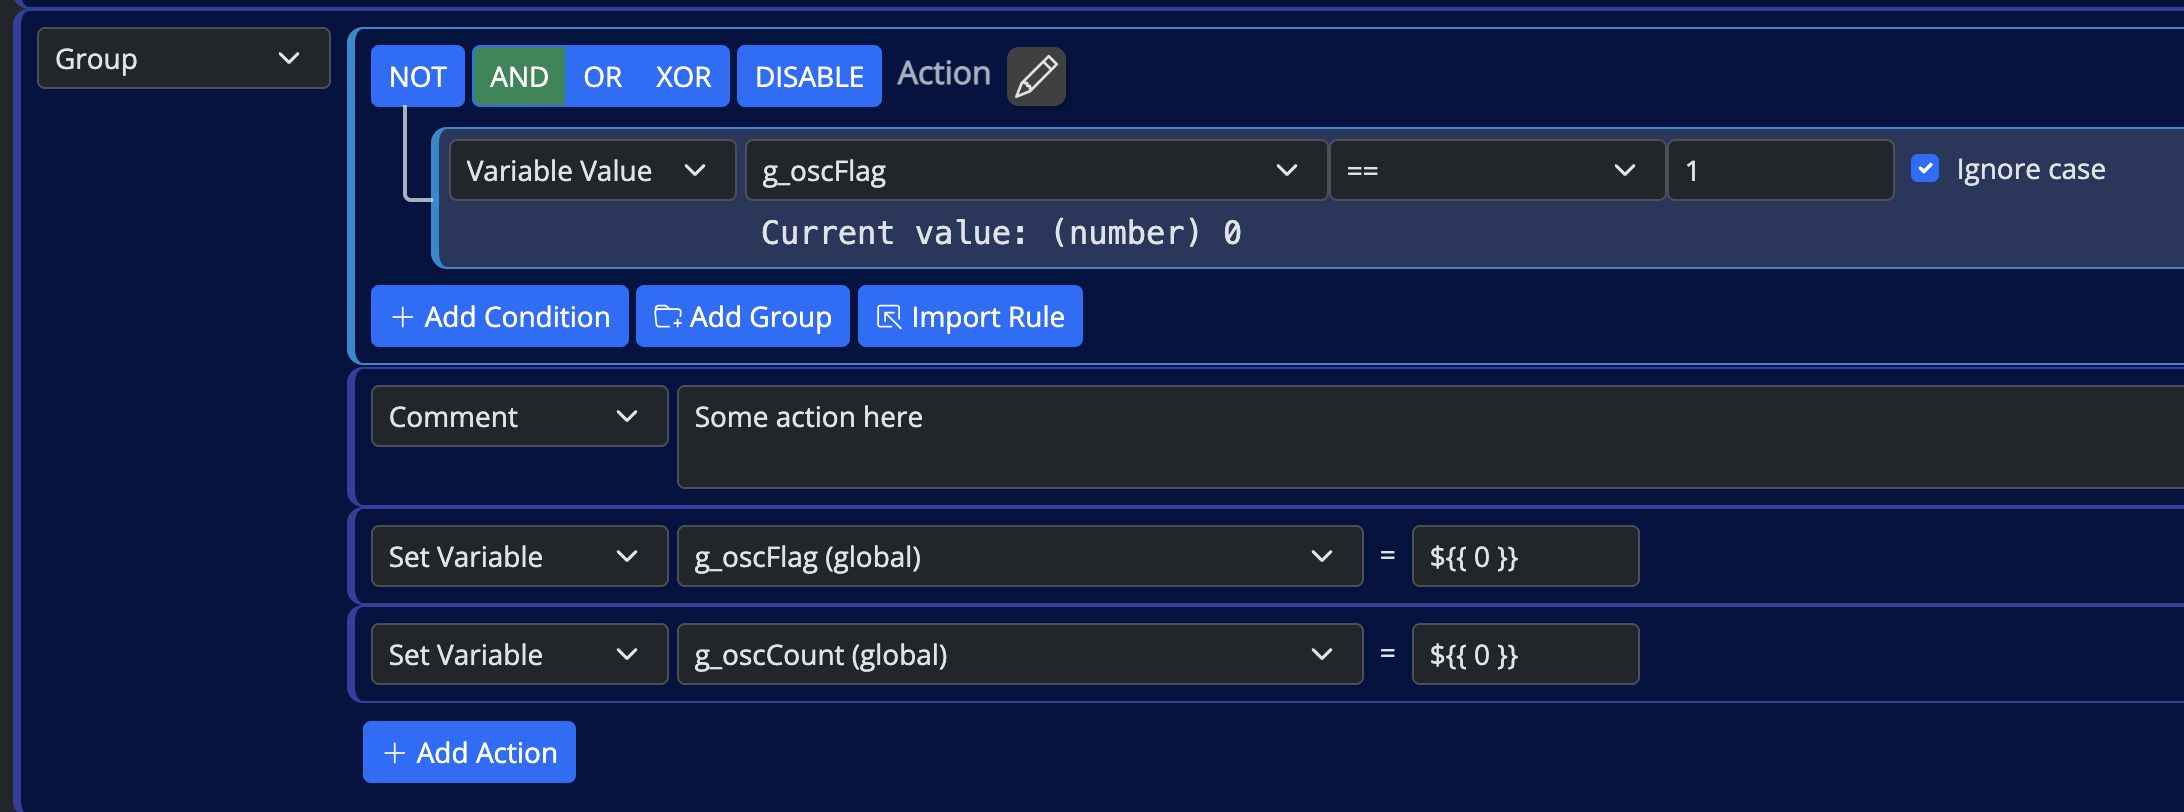Uncheck the Ignore case checkbox
This screenshot has height=812, width=2184.
pos(1924,169)
